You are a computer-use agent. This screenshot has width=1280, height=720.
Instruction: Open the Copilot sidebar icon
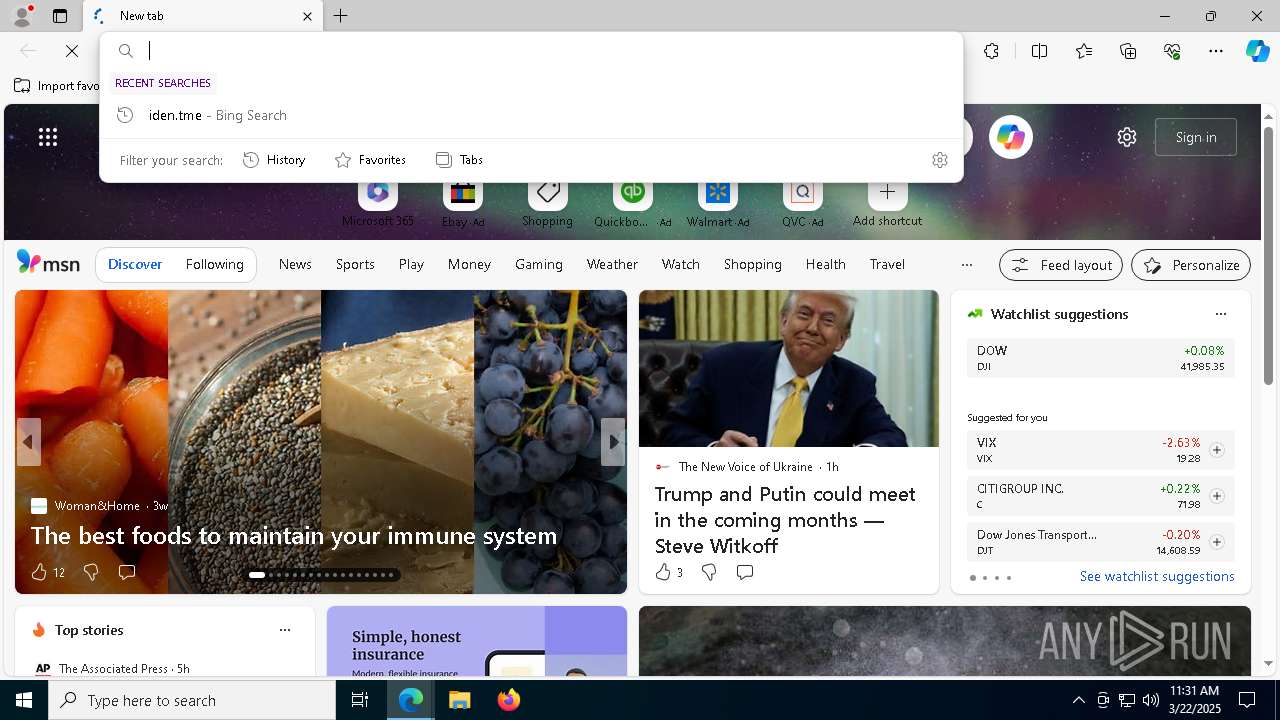[x=1257, y=51]
